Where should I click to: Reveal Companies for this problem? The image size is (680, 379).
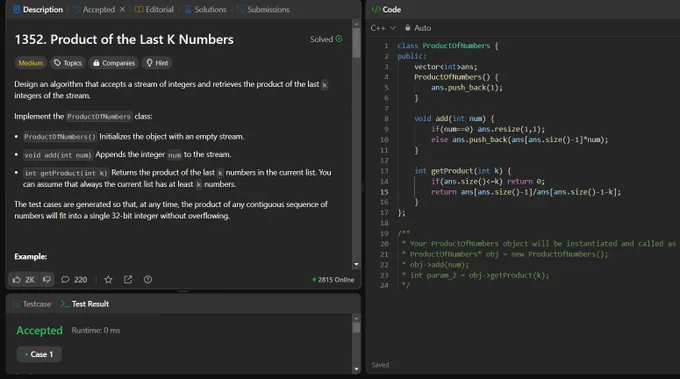pyautogui.click(x=114, y=63)
